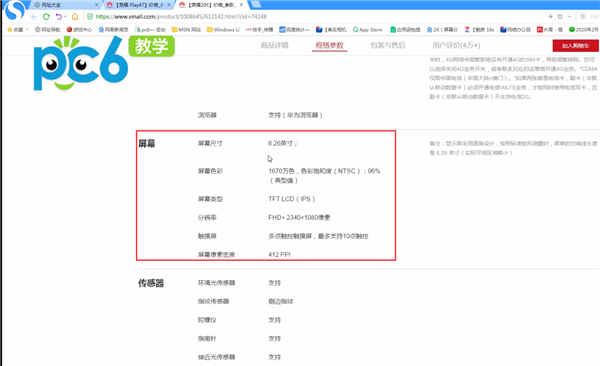Viewport: 600px width, 366px height.
Task: Click the purple undo/restore icon
Action: pyautogui.click(x=59, y=16)
